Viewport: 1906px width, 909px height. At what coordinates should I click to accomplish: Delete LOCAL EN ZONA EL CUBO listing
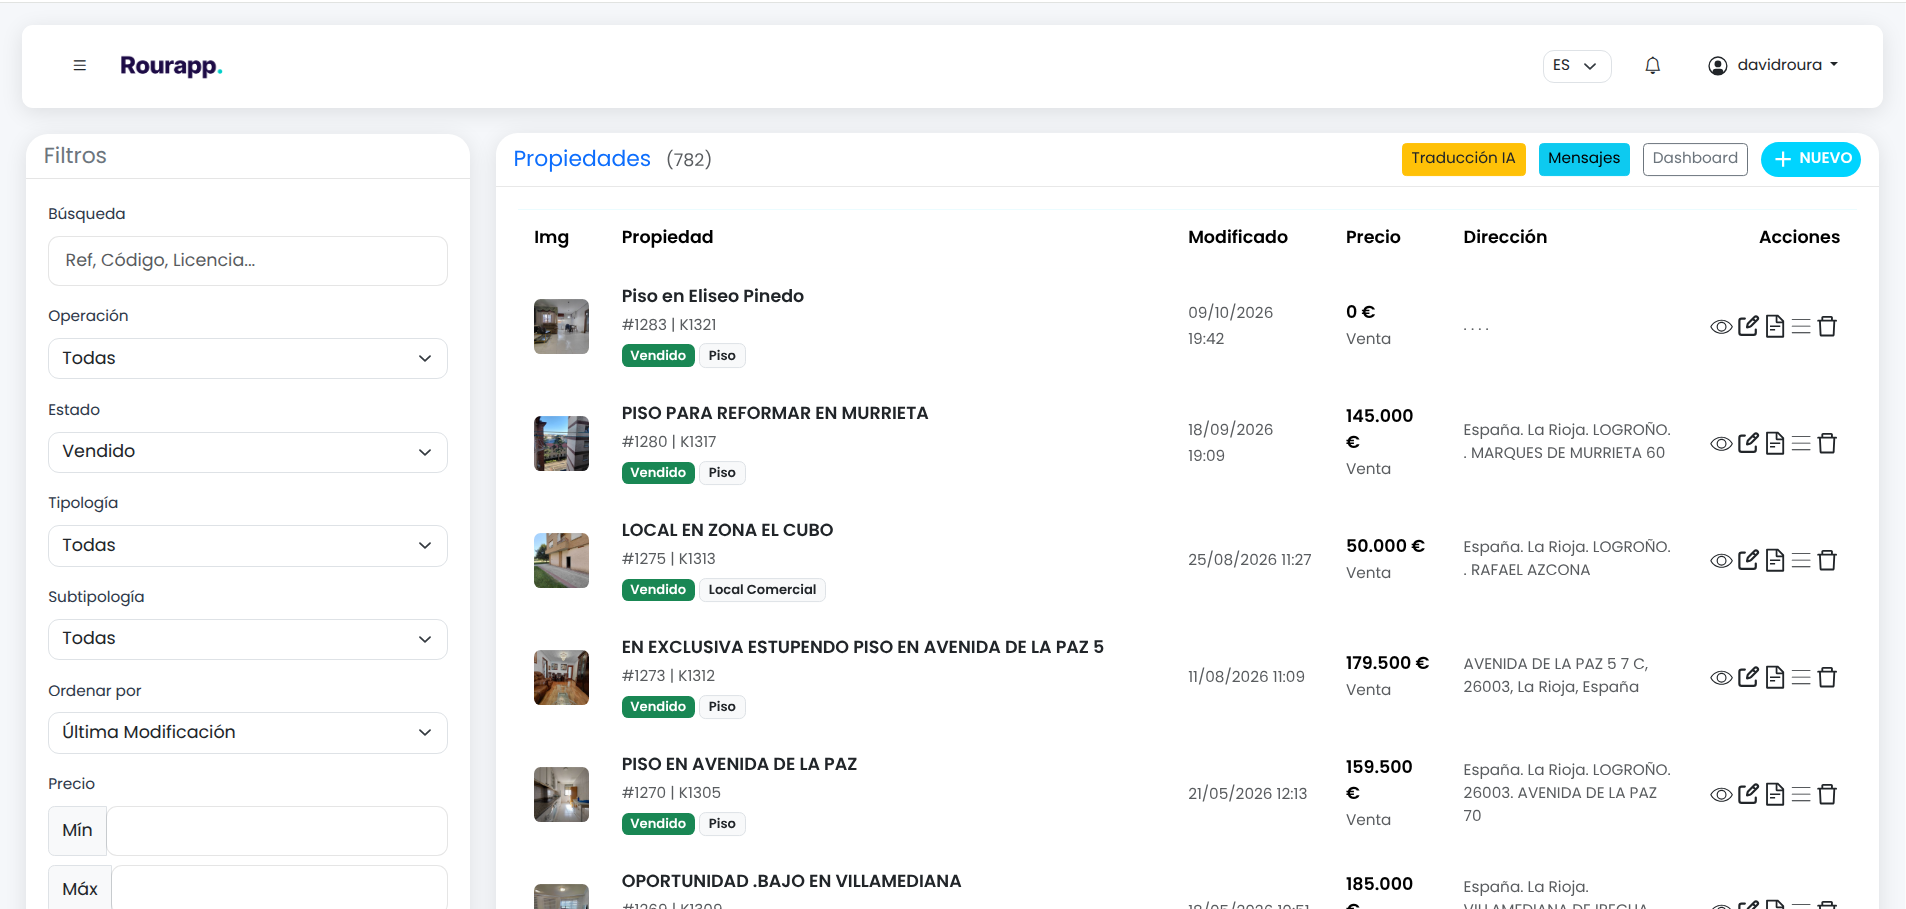click(1827, 560)
